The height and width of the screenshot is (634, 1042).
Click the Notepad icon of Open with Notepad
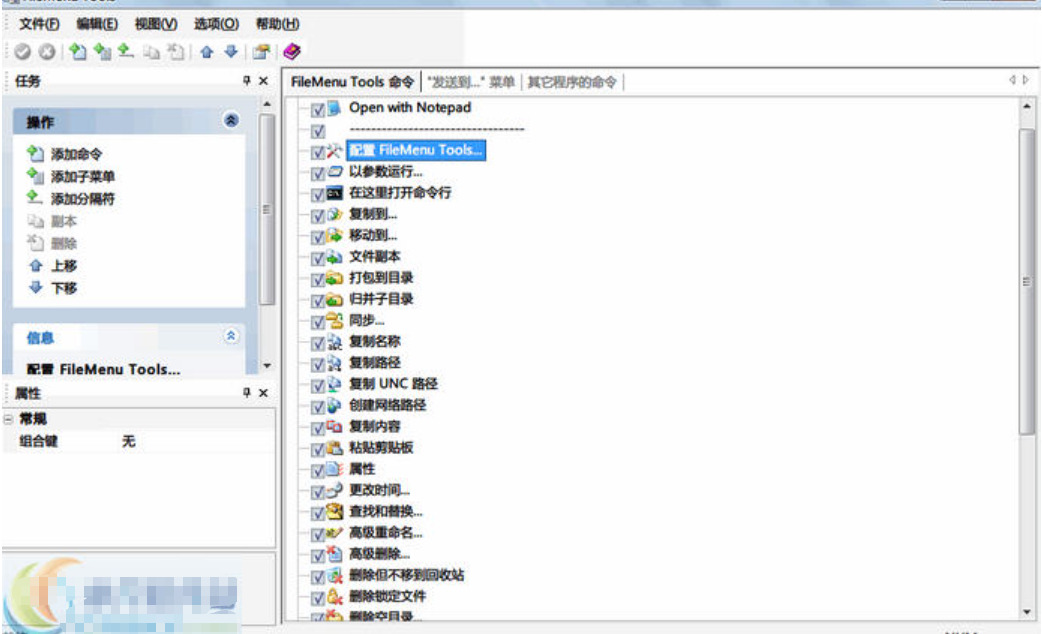click(x=334, y=108)
